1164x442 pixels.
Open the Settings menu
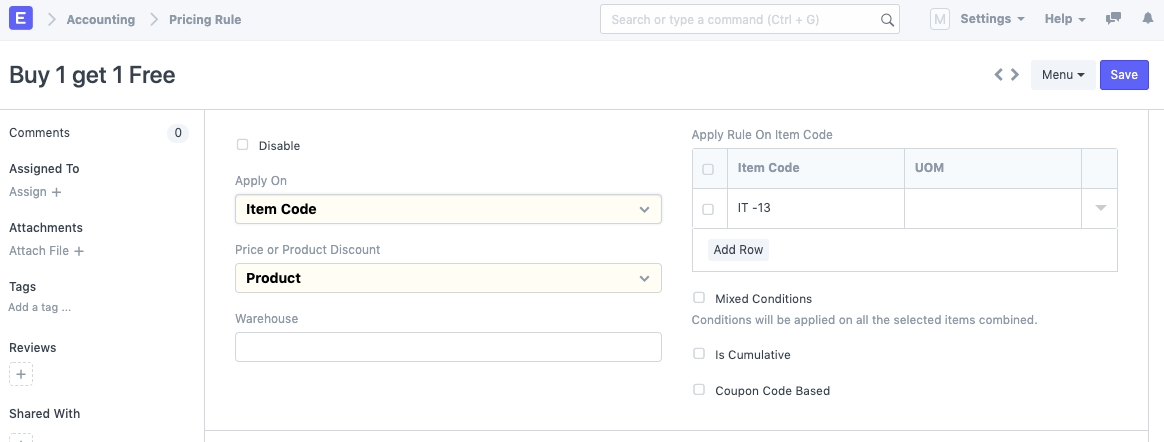click(x=991, y=19)
